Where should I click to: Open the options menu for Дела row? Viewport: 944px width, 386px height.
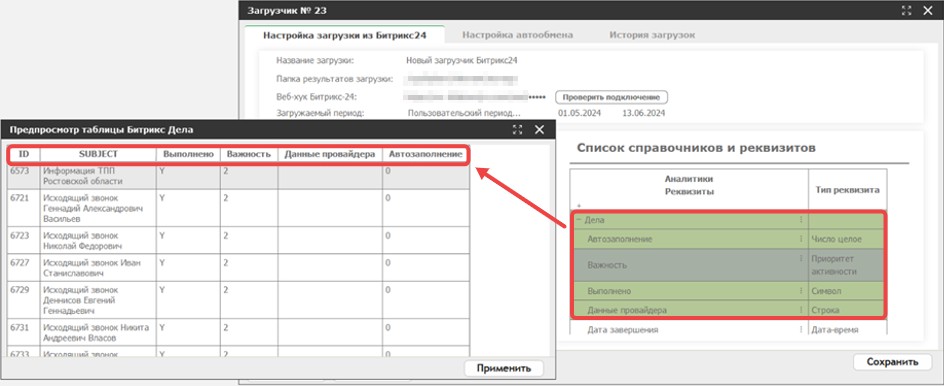(x=801, y=220)
